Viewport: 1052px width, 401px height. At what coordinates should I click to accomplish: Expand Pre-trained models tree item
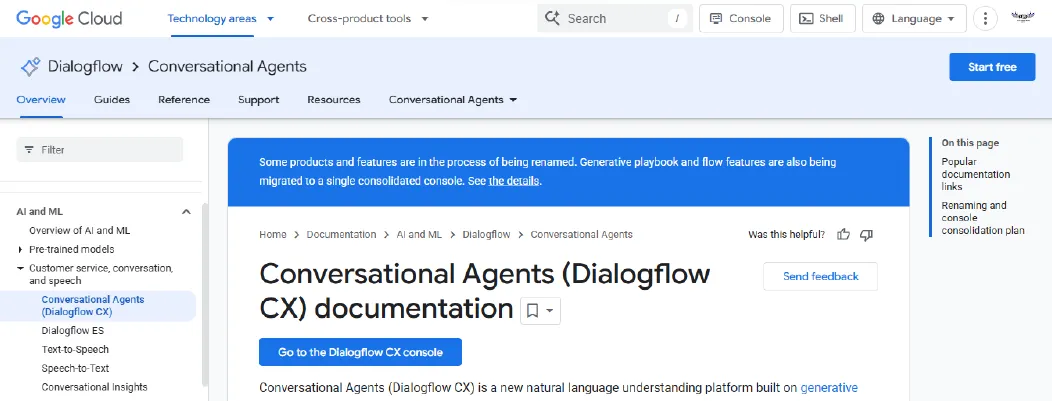pyautogui.click(x=20, y=249)
